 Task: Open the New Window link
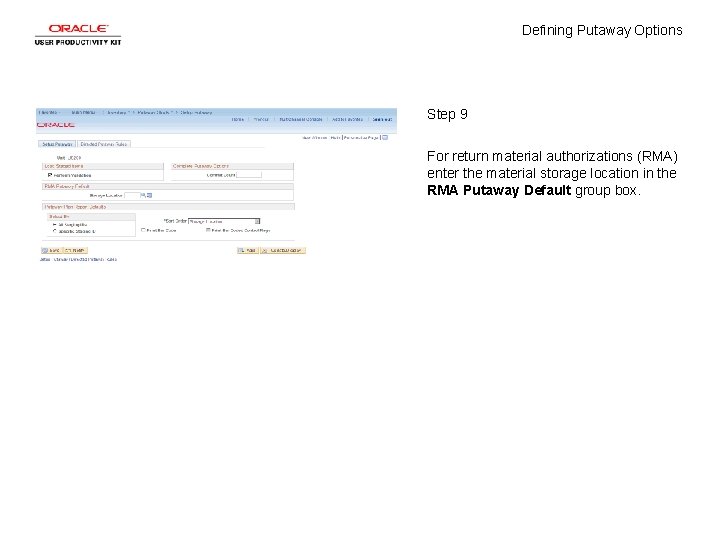(315, 138)
